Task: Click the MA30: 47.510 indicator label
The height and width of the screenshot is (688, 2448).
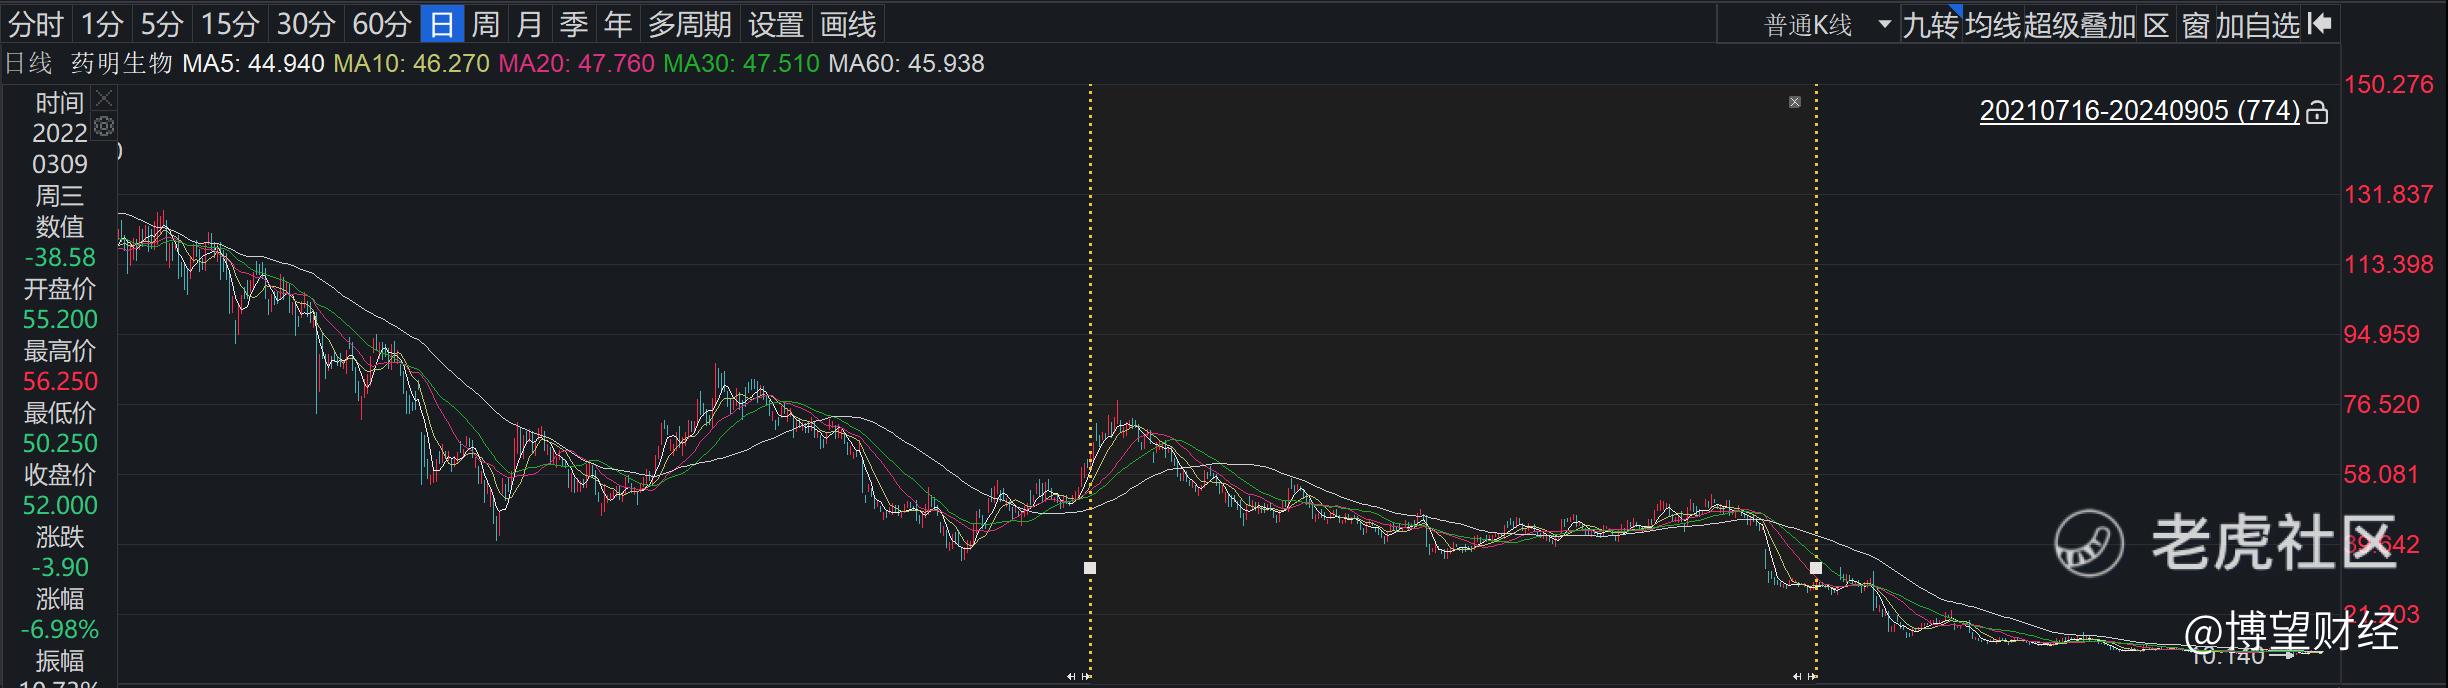Action: pos(741,64)
